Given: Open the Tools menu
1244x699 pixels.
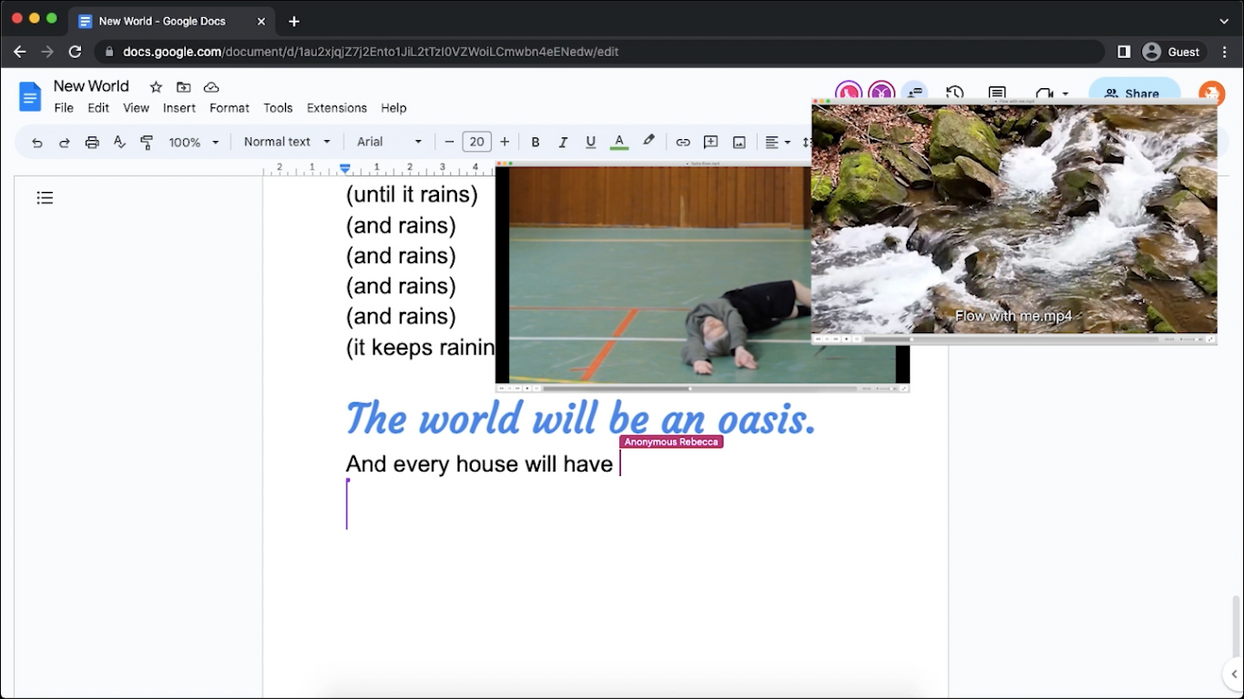Looking at the screenshot, I should [x=278, y=108].
